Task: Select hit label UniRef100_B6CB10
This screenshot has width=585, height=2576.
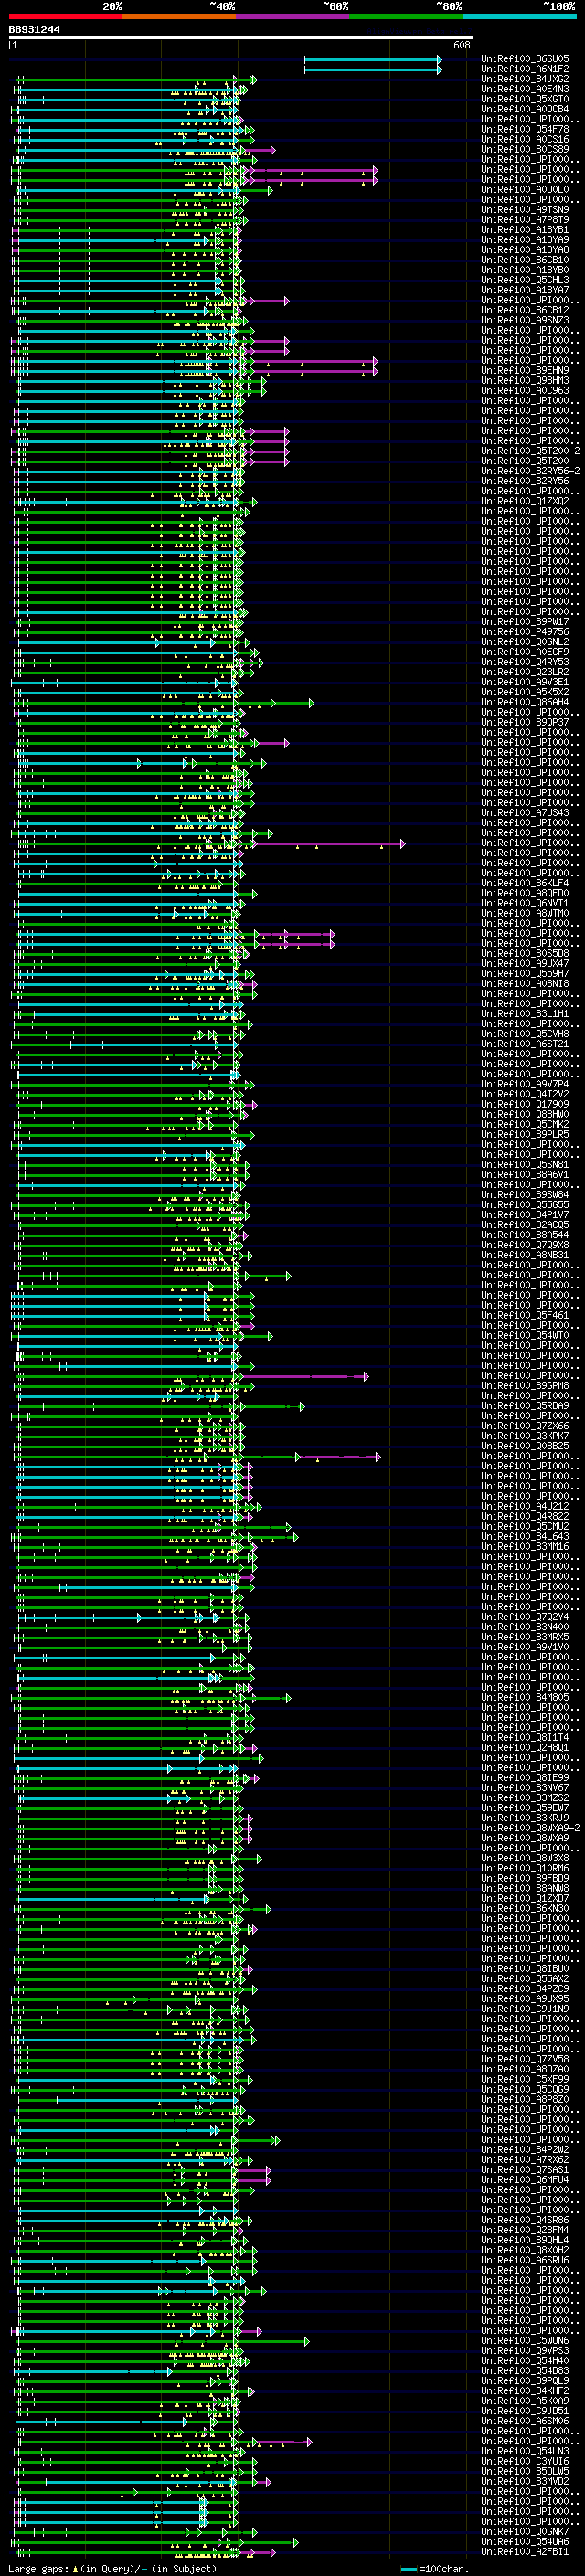Action: pos(524,260)
